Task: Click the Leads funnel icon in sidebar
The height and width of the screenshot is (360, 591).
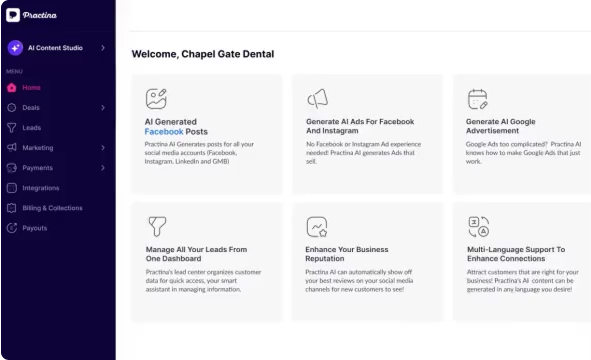Action: pyautogui.click(x=12, y=128)
